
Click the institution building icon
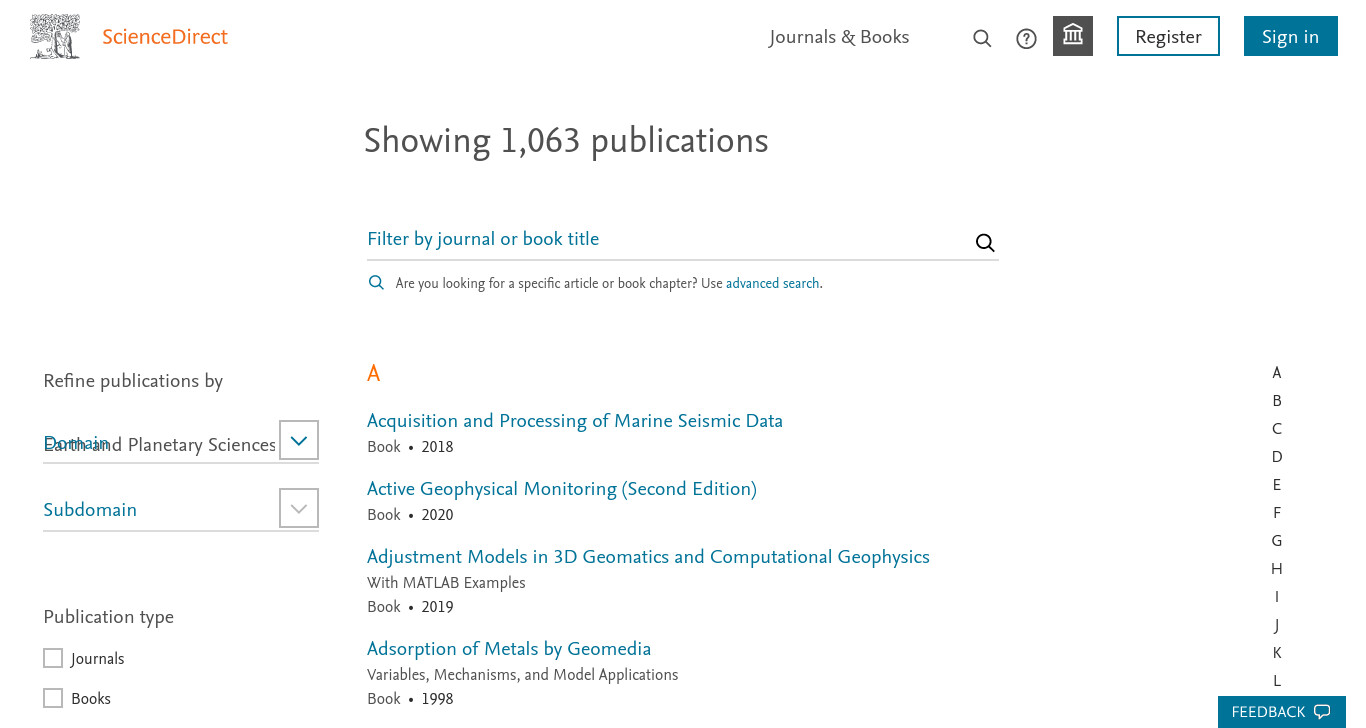(x=1073, y=36)
